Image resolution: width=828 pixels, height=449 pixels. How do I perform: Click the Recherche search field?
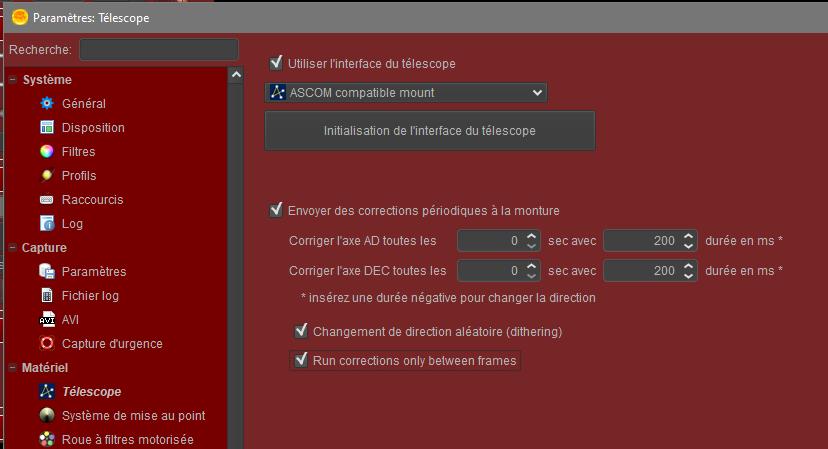(159, 50)
